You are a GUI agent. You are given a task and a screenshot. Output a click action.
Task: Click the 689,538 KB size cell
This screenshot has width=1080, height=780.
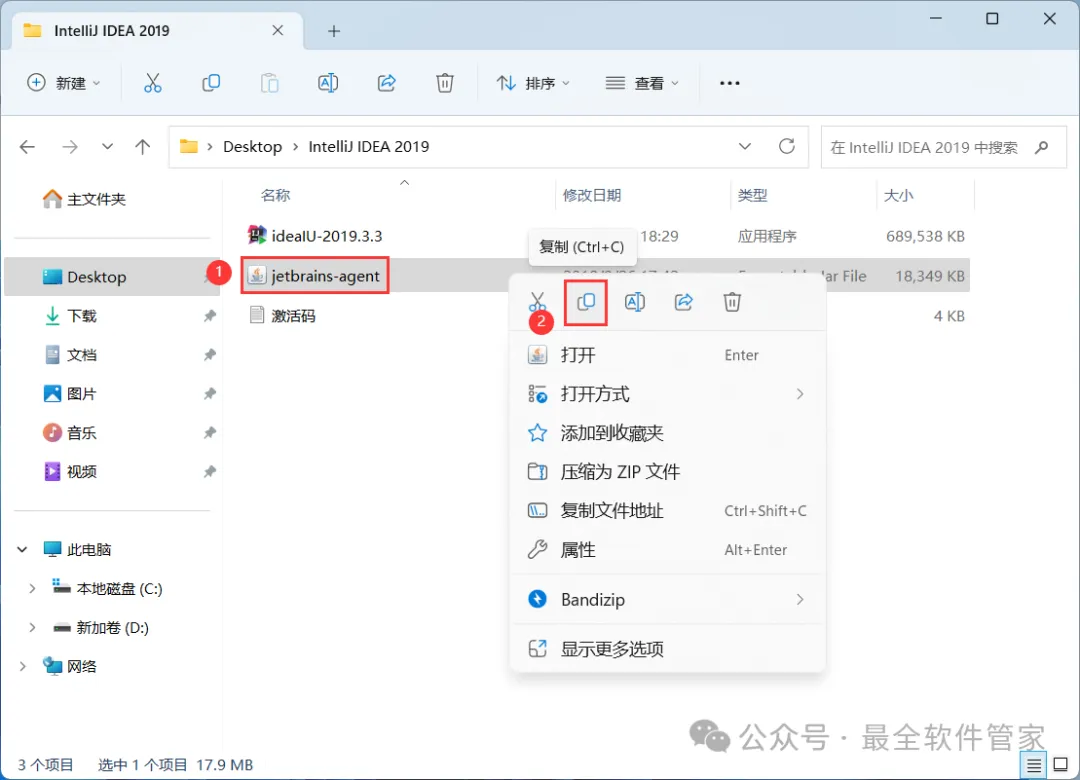point(925,236)
